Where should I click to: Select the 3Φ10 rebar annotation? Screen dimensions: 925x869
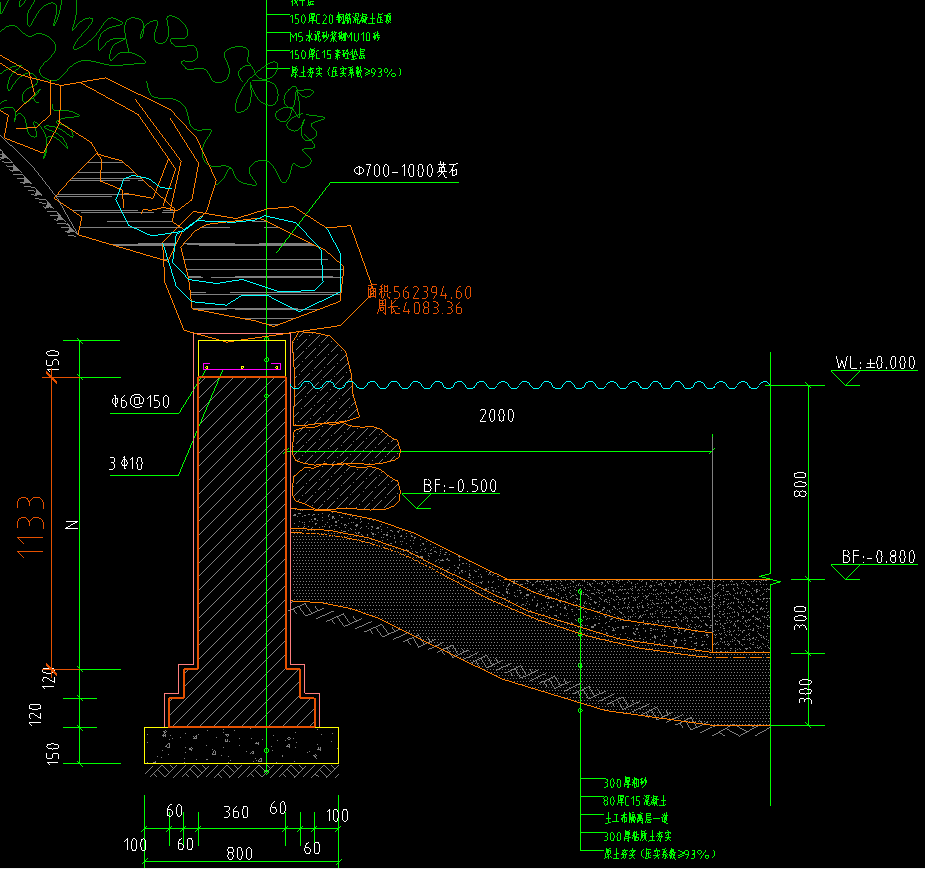(126, 464)
